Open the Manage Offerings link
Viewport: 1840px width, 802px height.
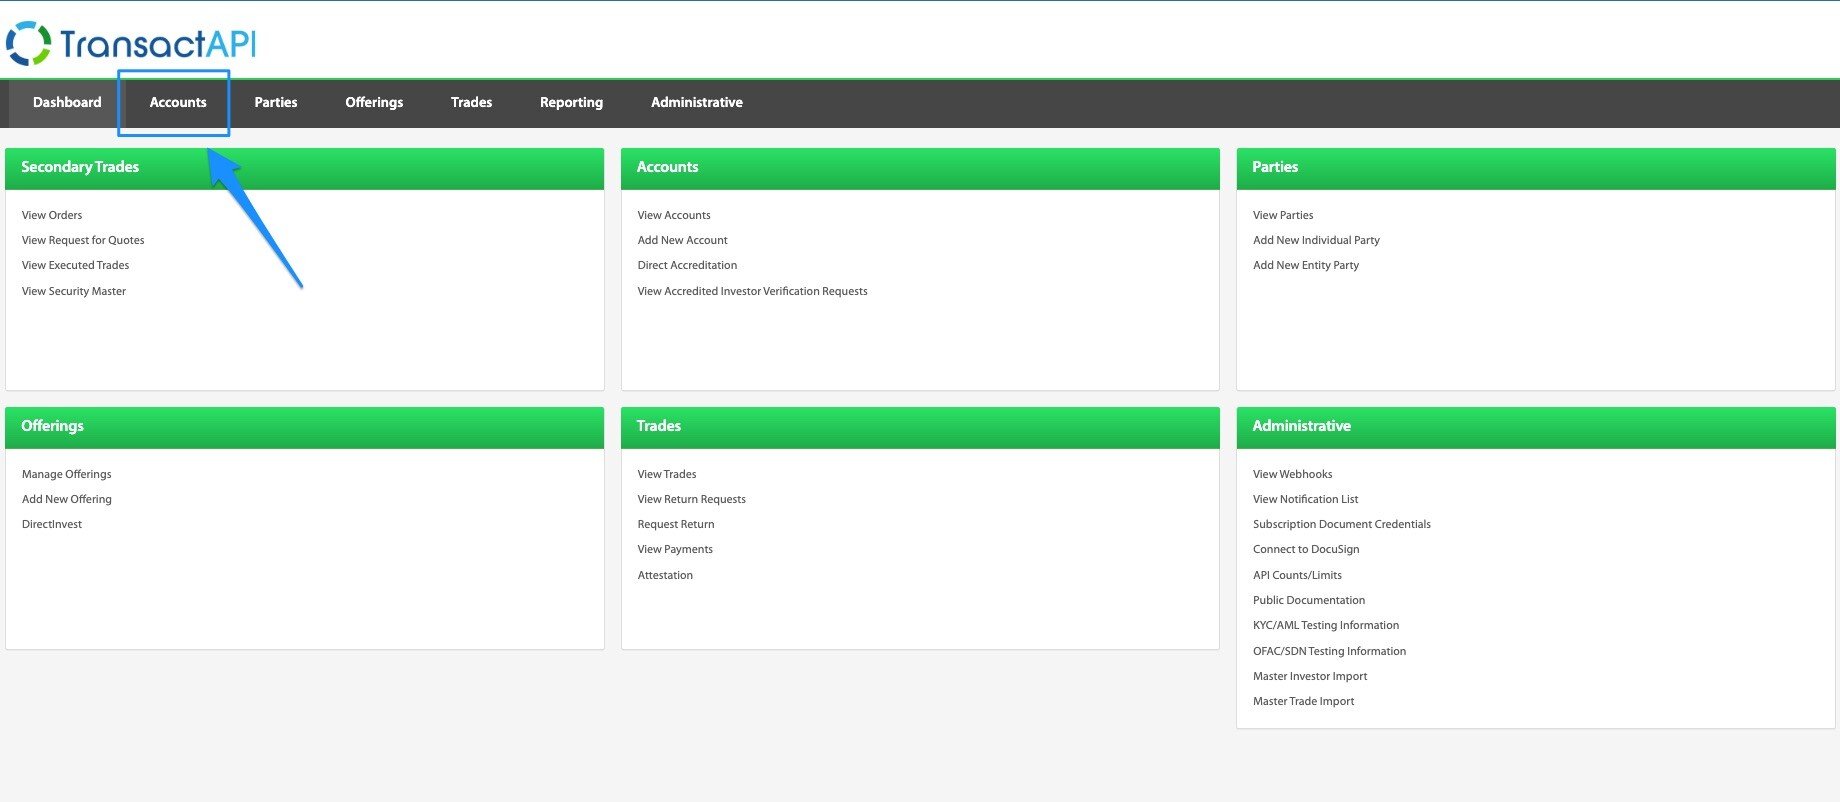click(67, 474)
